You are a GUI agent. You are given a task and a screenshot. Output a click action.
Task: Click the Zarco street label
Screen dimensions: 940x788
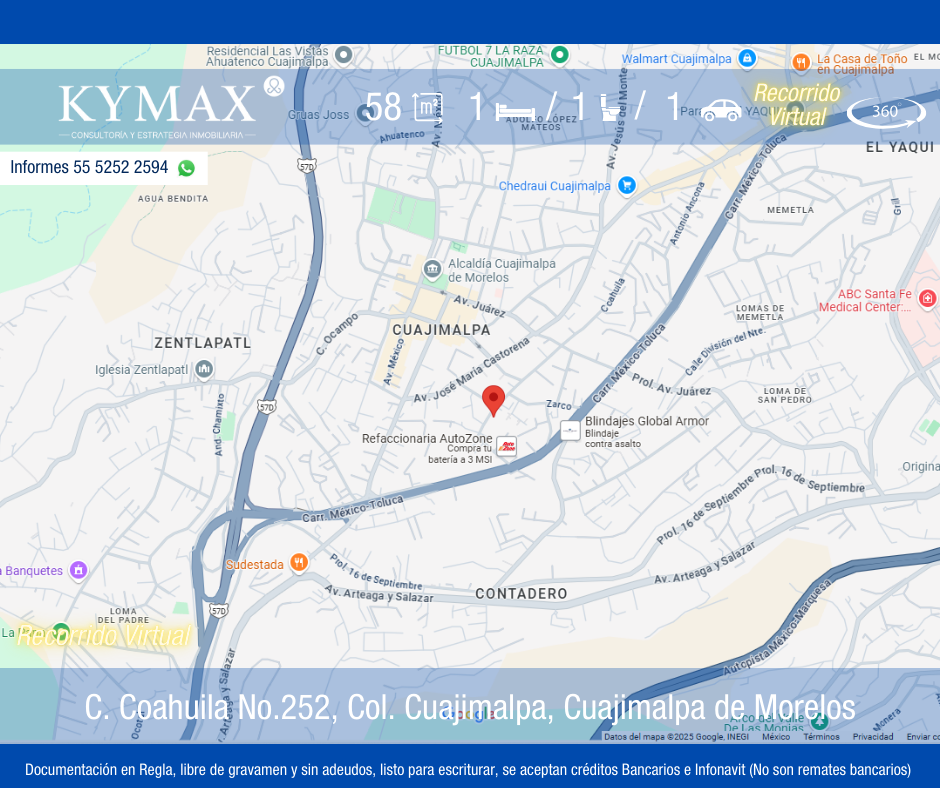coord(559,405)
